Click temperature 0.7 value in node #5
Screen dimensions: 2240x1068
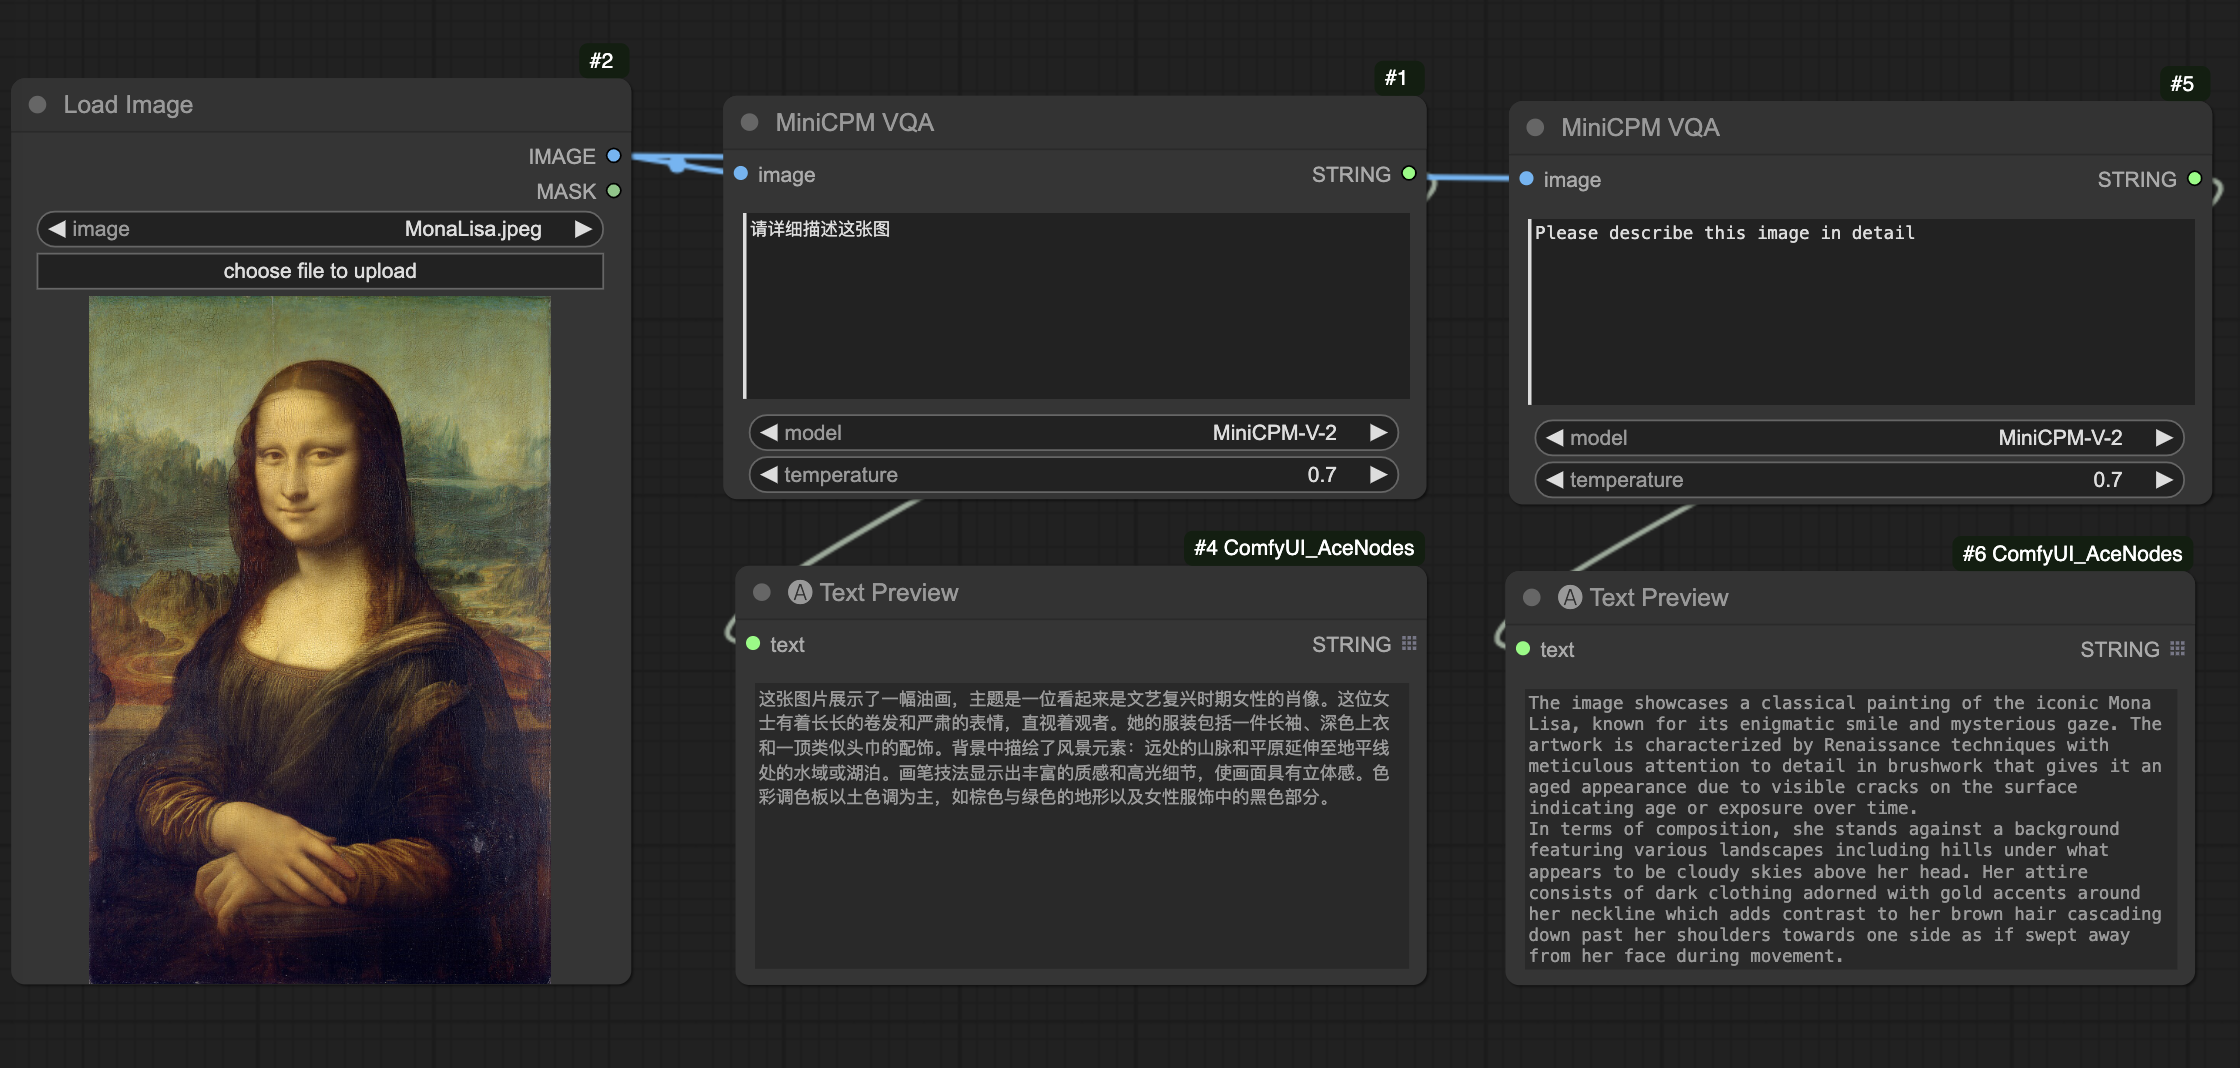tap(2108, 480)
